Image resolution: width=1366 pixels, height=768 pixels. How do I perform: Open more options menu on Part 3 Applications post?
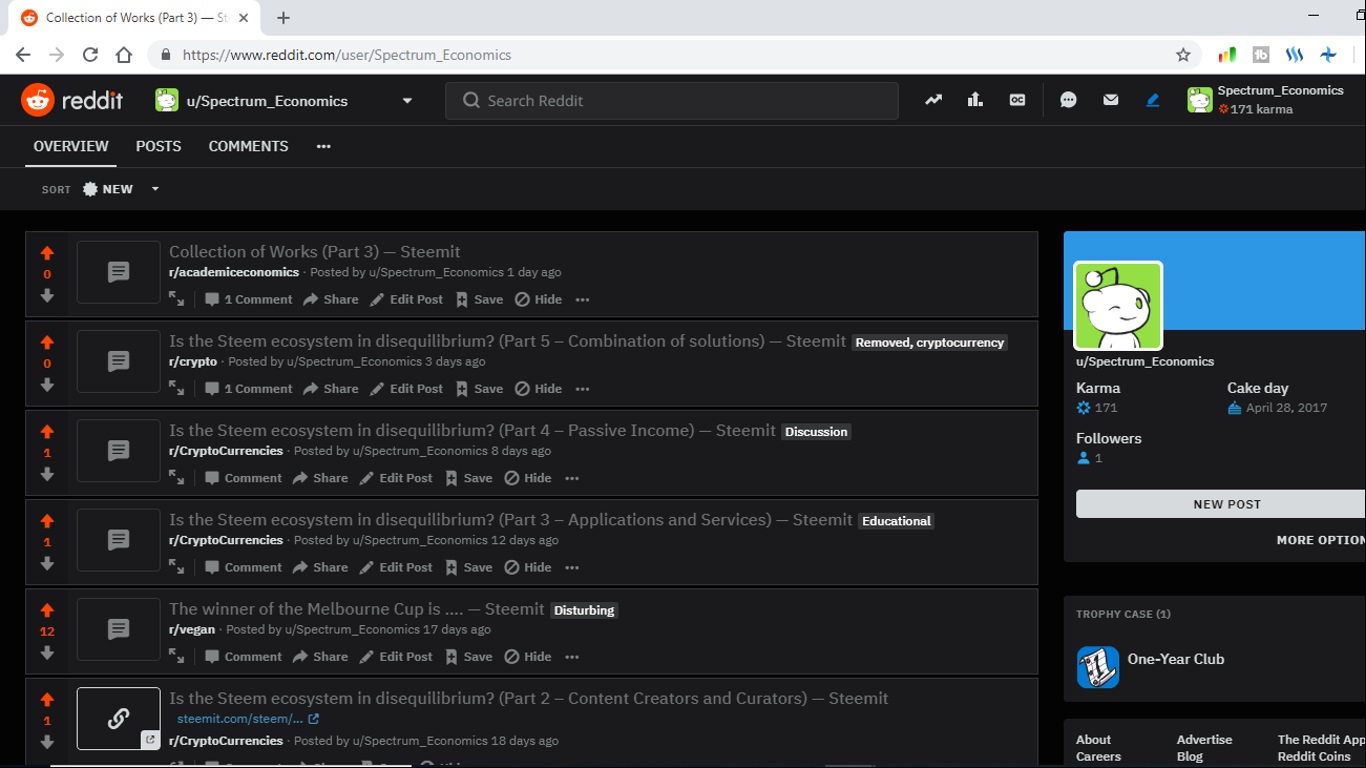[572, 567]
